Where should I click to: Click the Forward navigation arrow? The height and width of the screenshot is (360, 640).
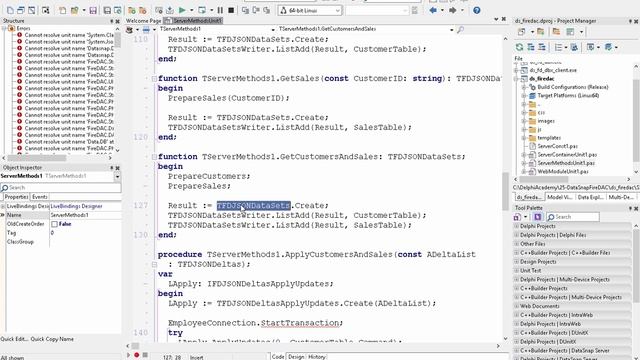[x=452, y=10]
